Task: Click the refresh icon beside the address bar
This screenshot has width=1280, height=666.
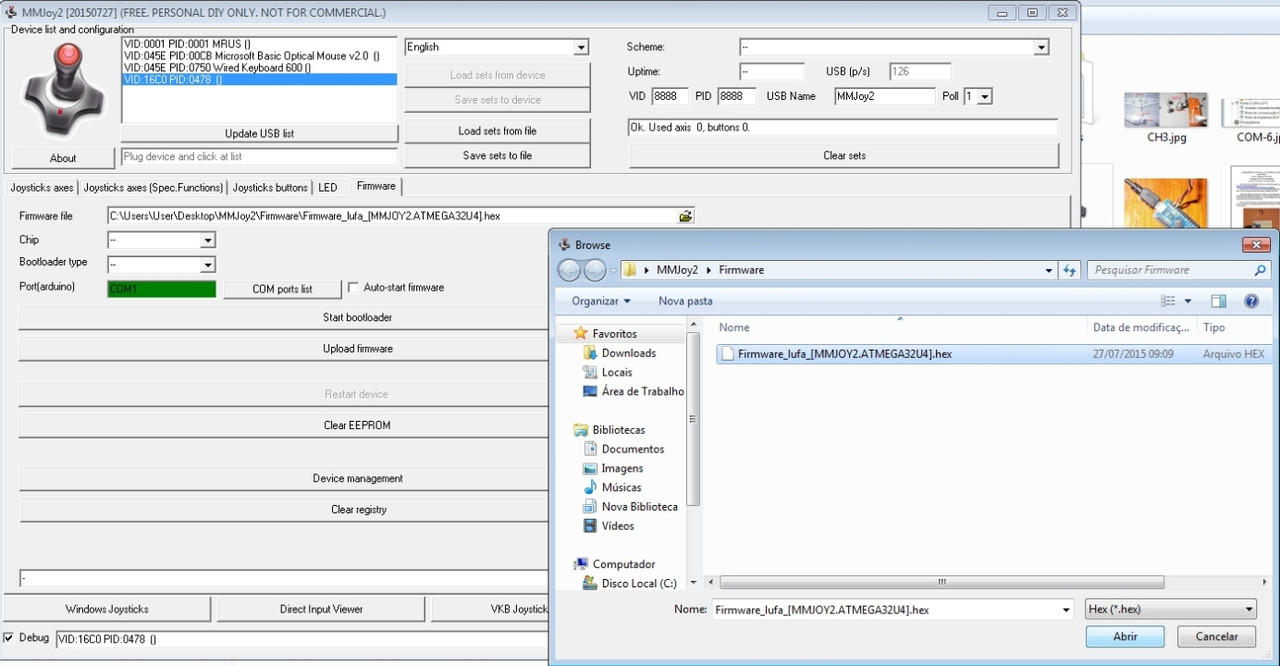Action: pyautogui.click(x=1070, y=270)
